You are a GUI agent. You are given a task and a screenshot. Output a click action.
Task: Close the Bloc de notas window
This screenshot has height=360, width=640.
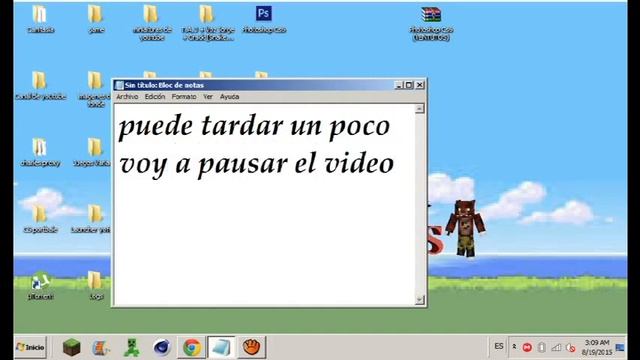coord(420,85)
